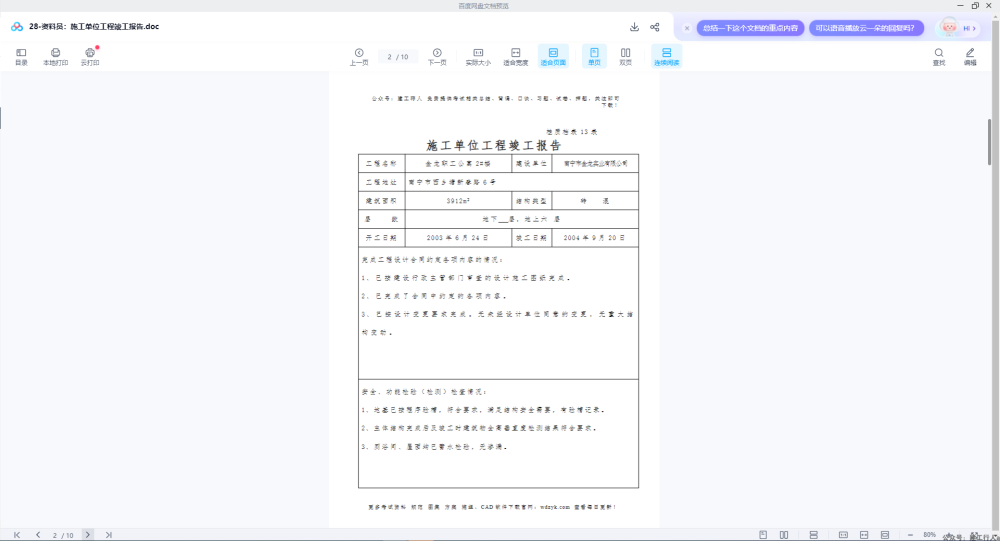
Task: Click the 地下__层,地上六层 cell
Action: click(x=522, y=219)
